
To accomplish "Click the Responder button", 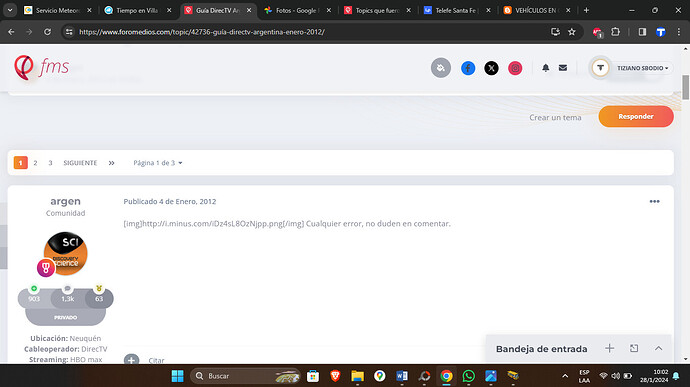I will pos(636,117).
